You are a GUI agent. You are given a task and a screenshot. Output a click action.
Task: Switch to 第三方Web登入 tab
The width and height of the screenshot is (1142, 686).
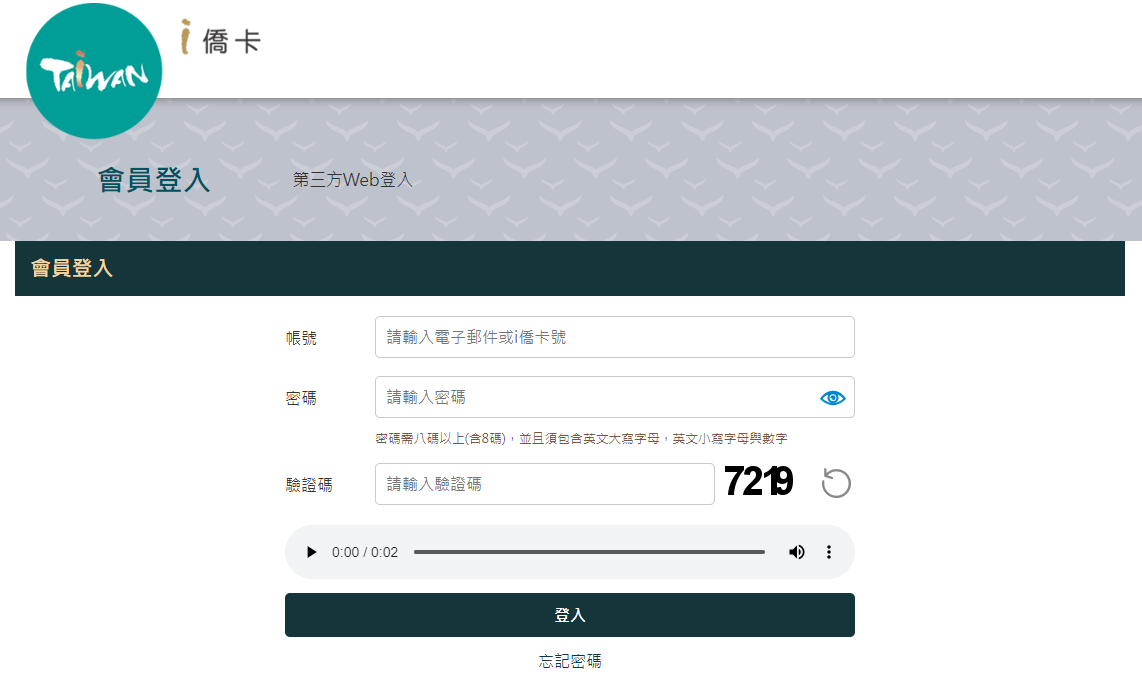pyautogui.click(x=352, y=179)
